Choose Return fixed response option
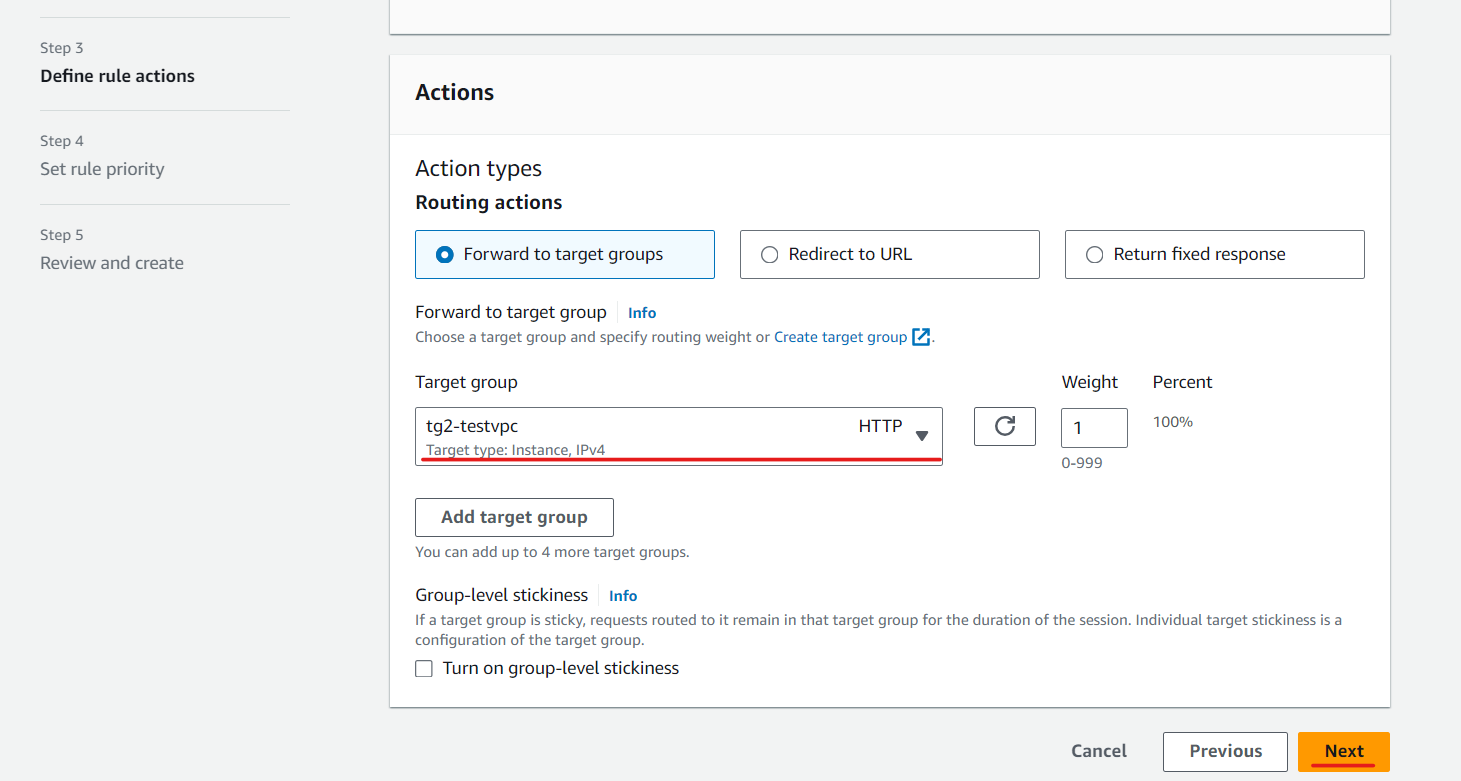Image resolution: width=1461 pixels, height=781 pixels. [1215, 254]
